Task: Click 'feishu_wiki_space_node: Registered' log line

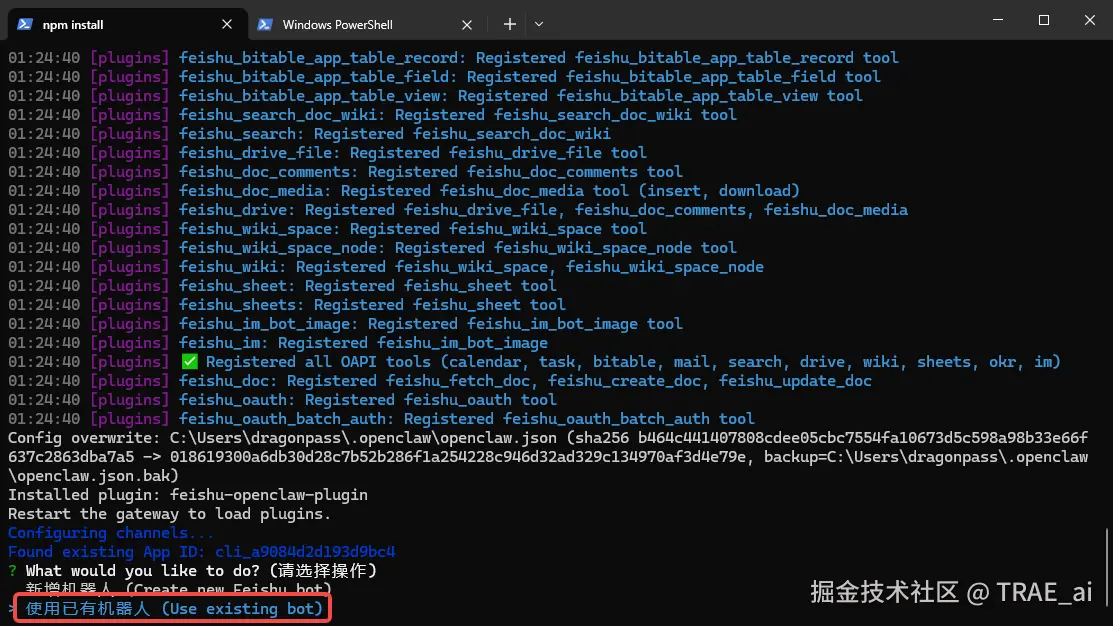Action: 373,248
